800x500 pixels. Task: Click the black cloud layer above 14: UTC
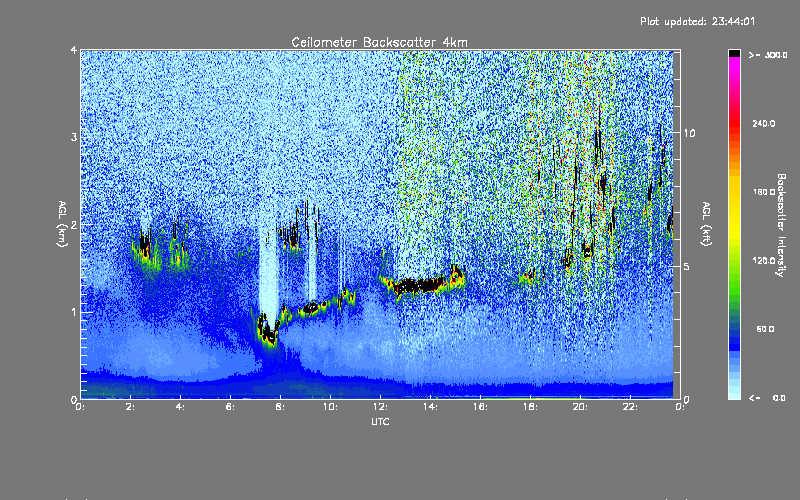point(422,285)
